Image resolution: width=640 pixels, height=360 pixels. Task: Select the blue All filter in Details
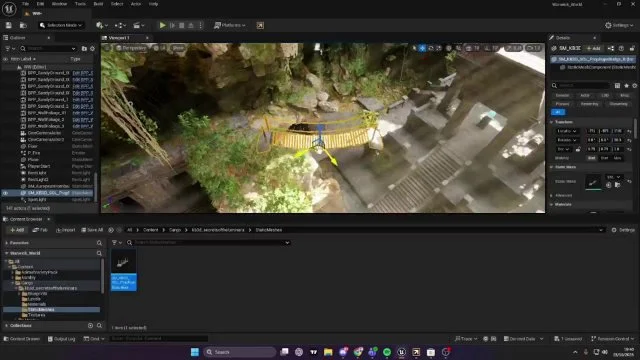pos(558,112)
